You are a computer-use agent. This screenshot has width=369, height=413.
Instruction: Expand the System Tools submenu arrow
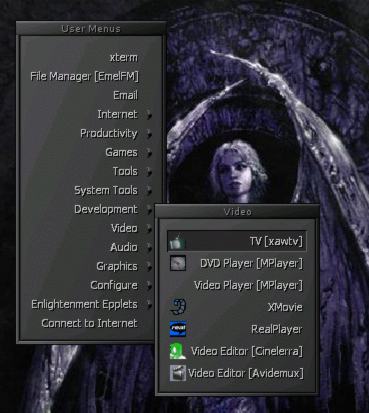coord(149,191)
